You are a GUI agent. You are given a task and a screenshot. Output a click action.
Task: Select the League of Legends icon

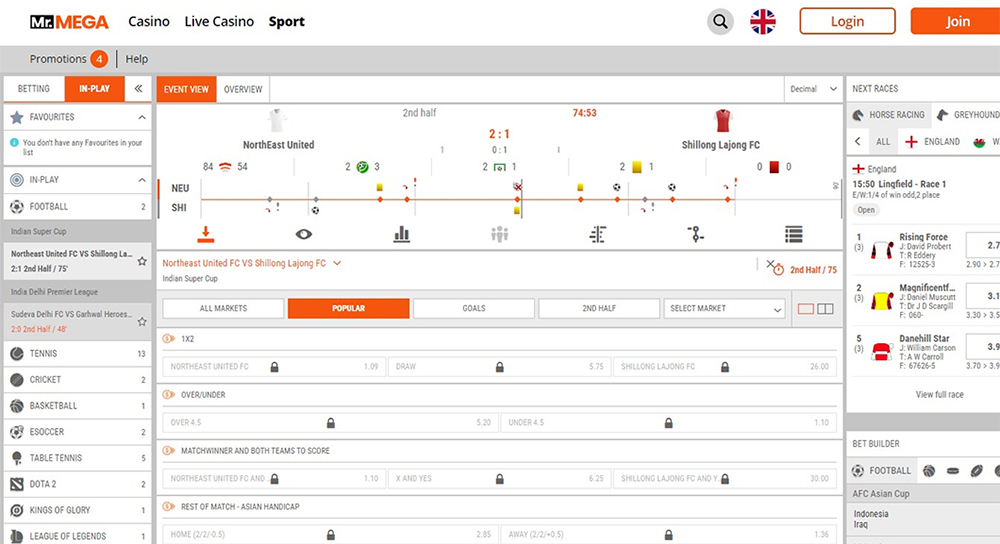point(17,536)
